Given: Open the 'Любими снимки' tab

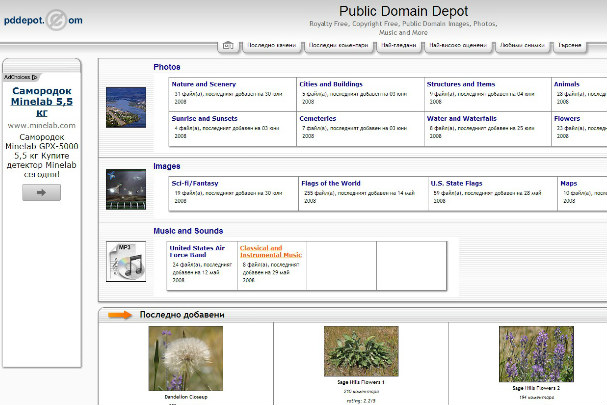Looking at the screenshot, I should pyautogui.click(x=522, y=45).
